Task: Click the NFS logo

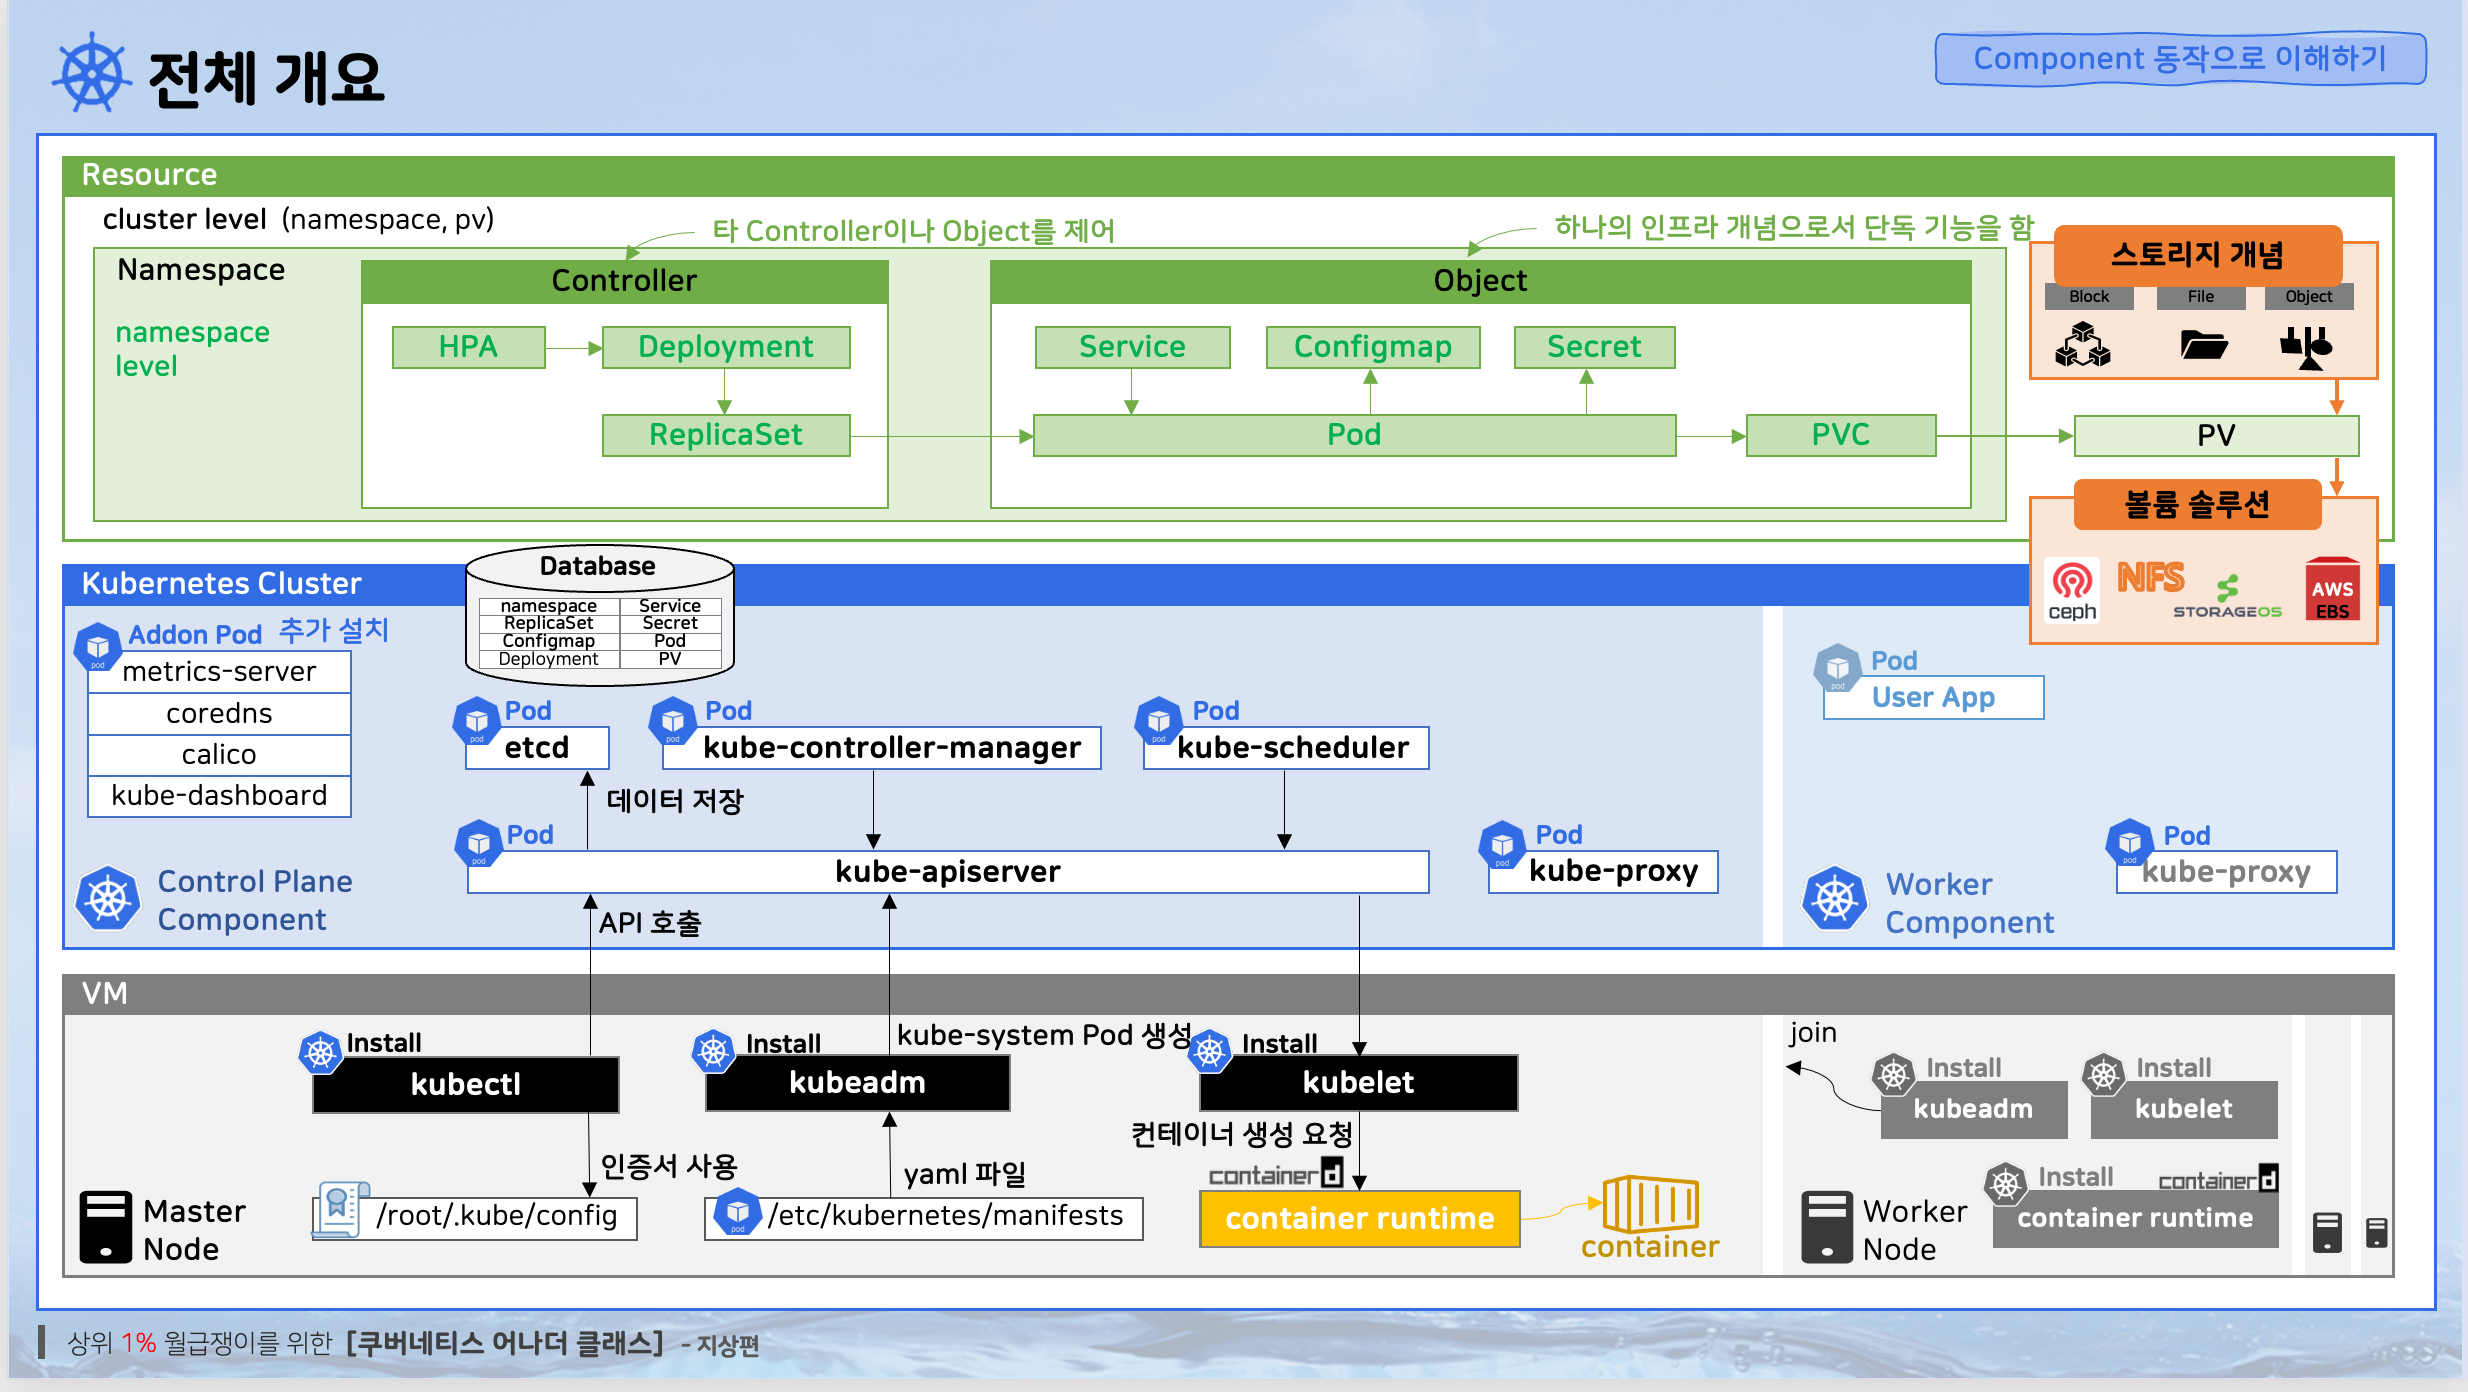Action: [2151, 578]
